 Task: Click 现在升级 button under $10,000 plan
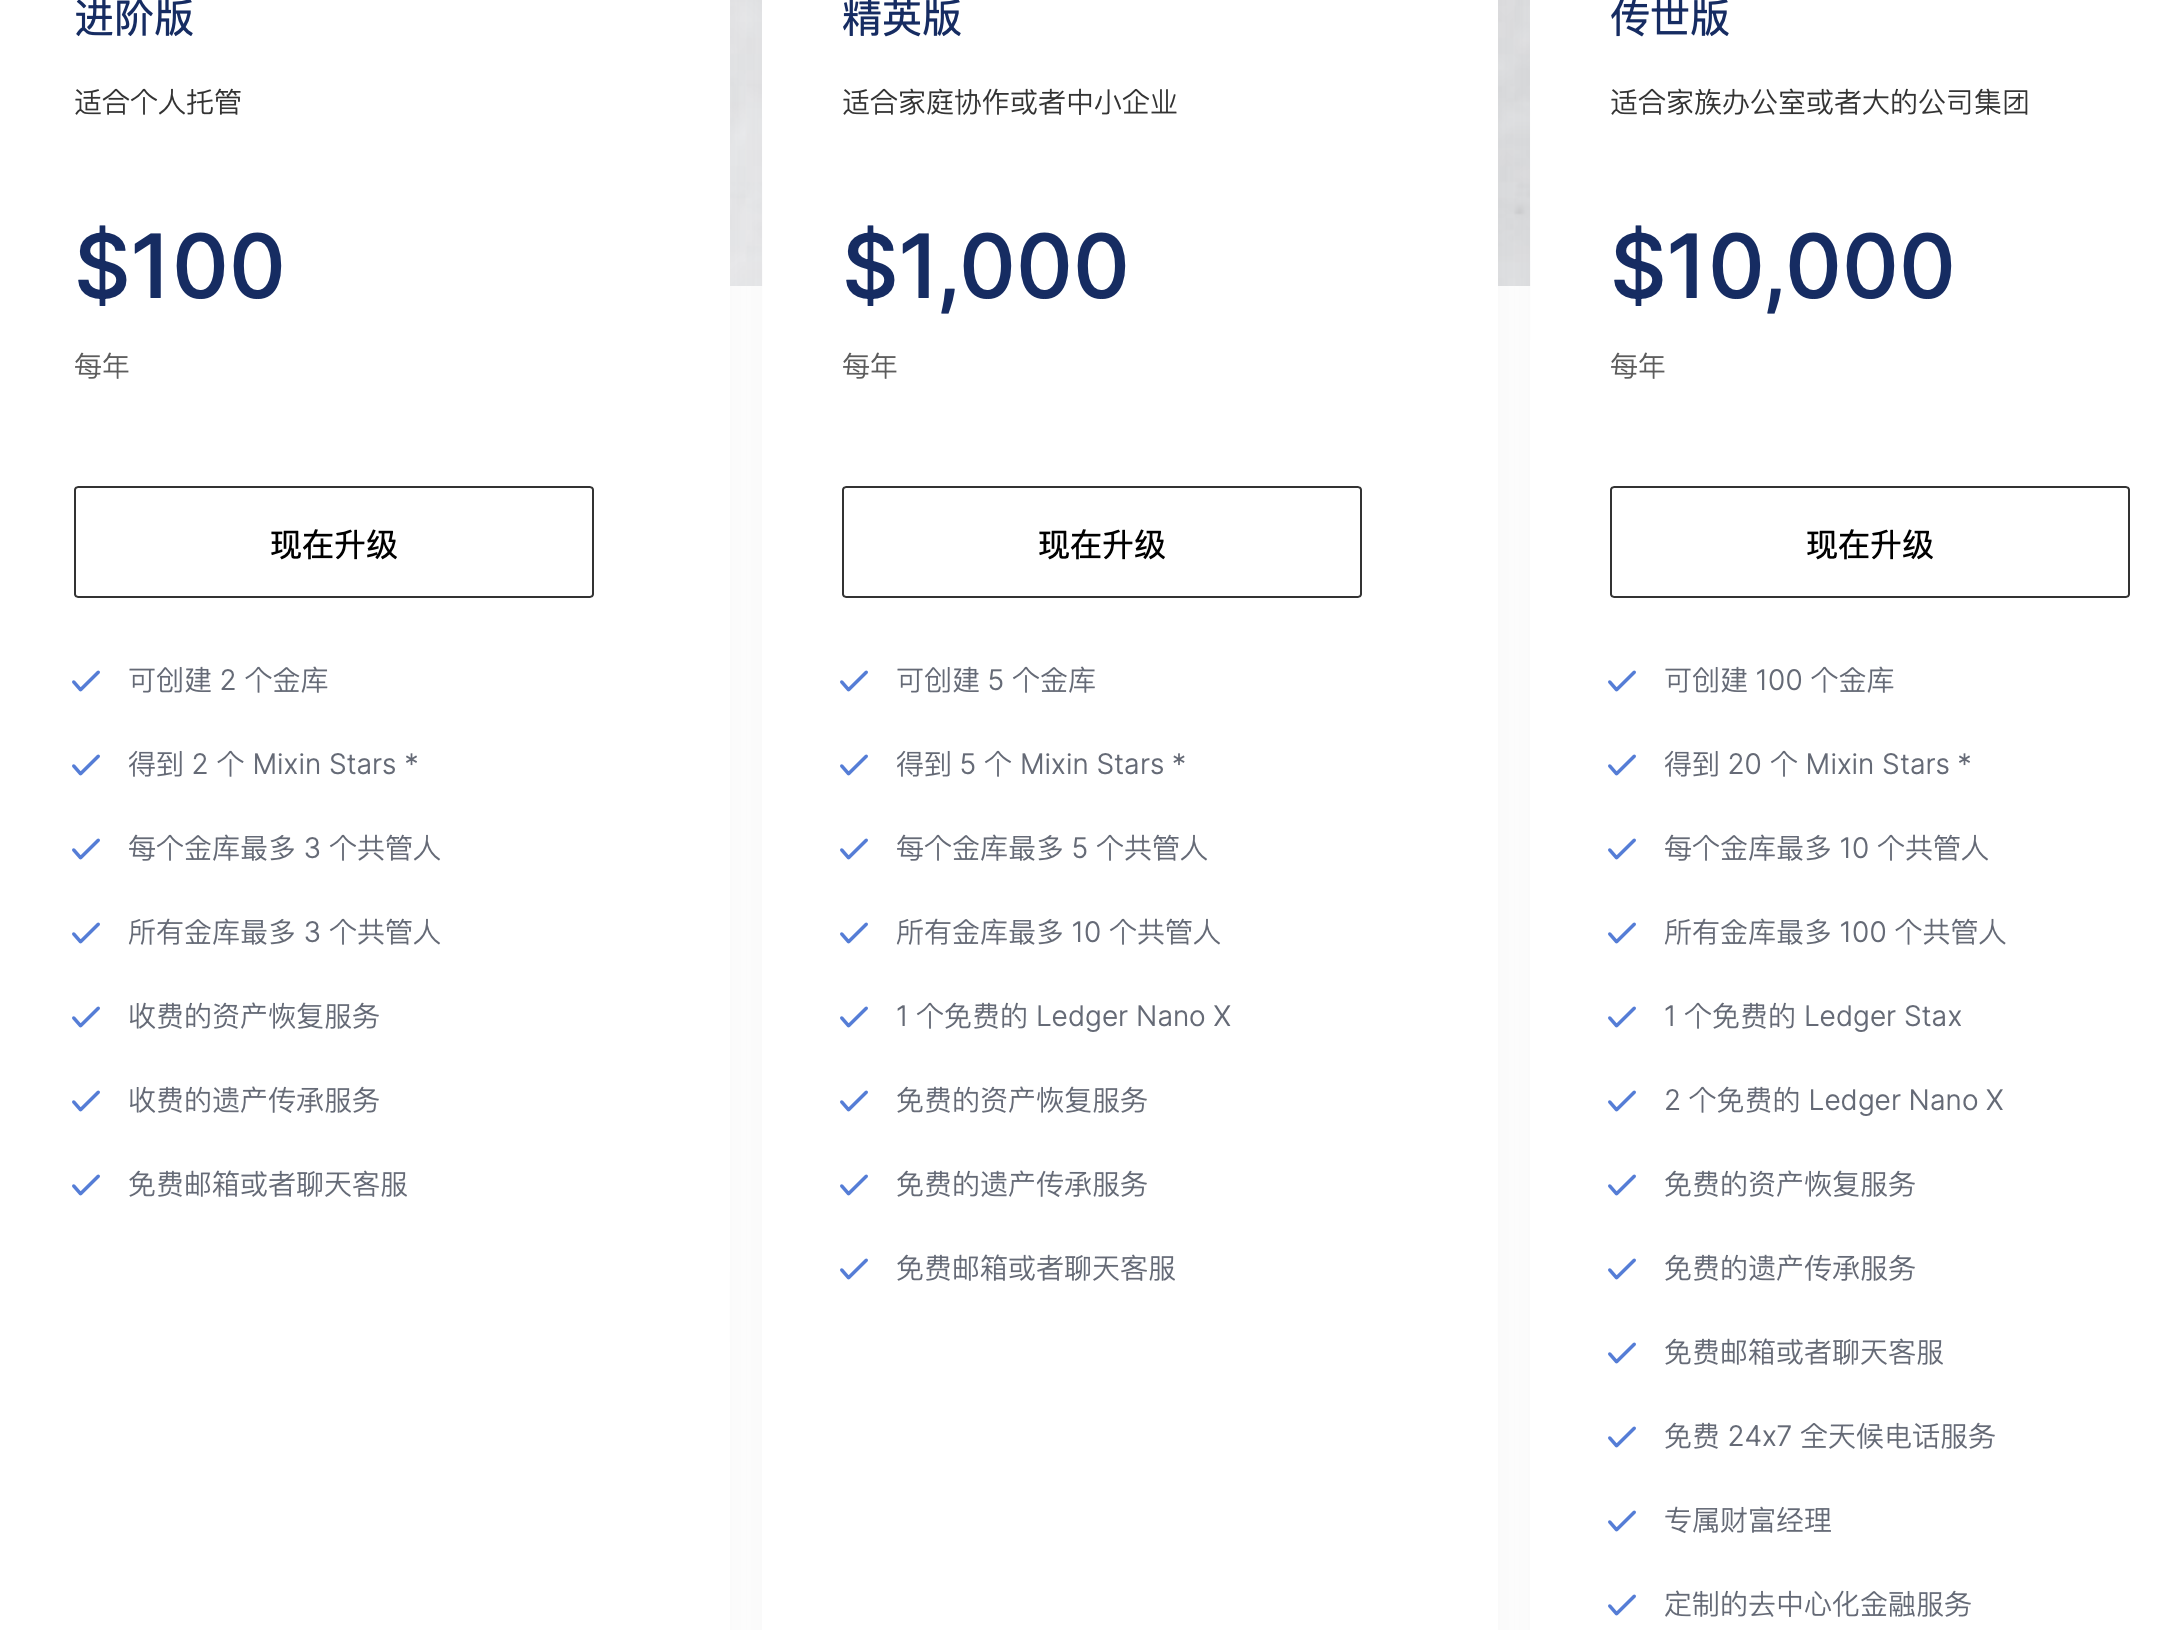coord(1869,542)
